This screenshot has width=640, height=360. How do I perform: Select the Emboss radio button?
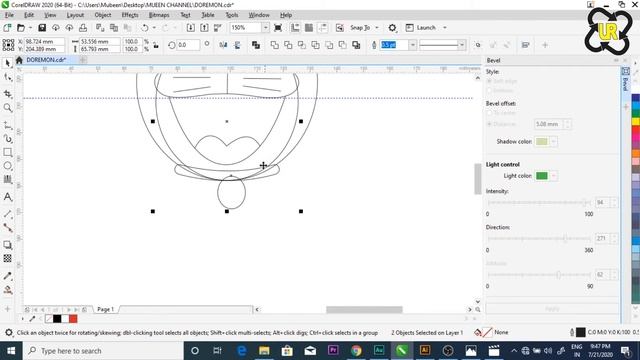[x=489, y=91]
